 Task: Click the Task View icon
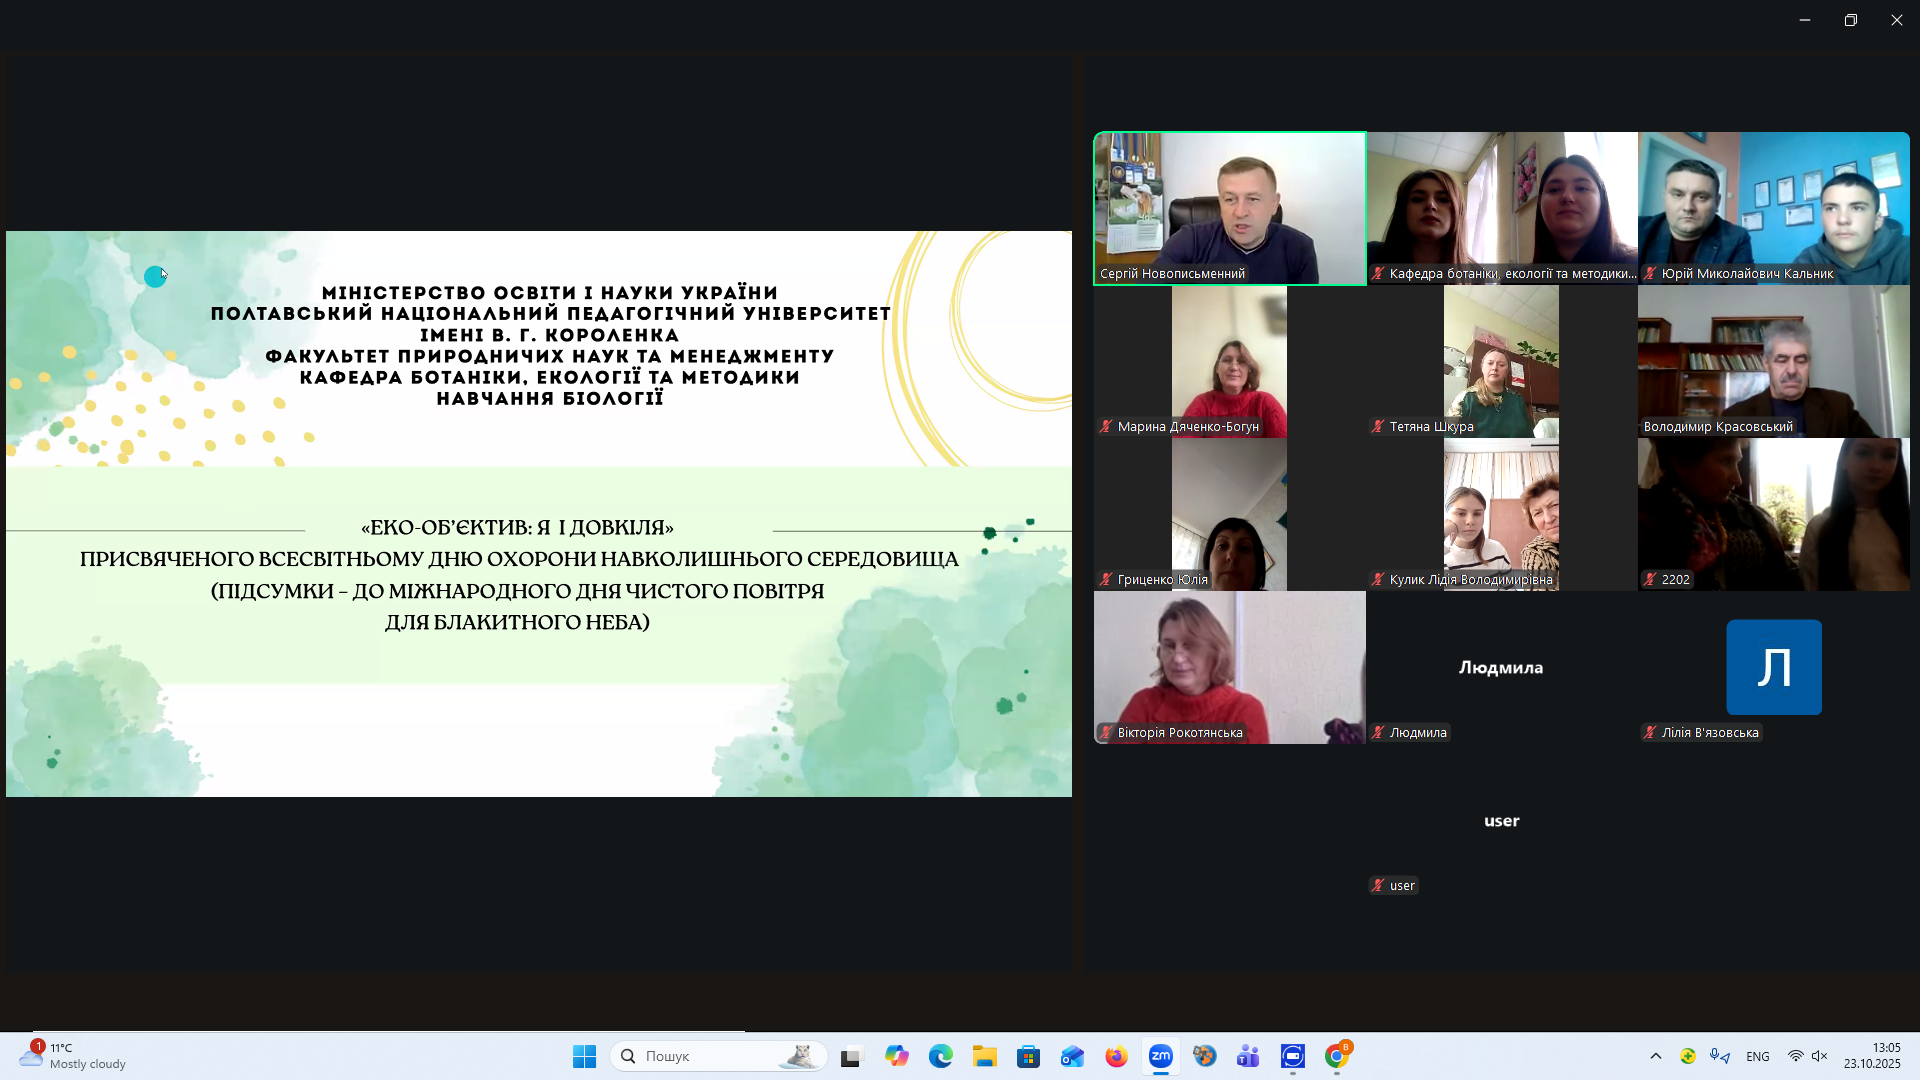[851, 1056]
